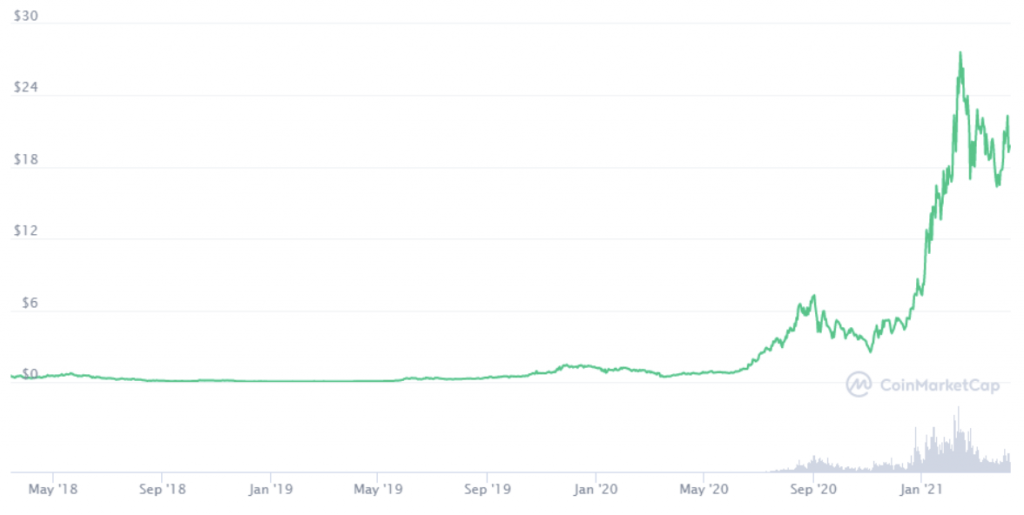The image size is (1024, 515).
Task: Select the $24 price axis label
Action: click(x=26, y=87)
